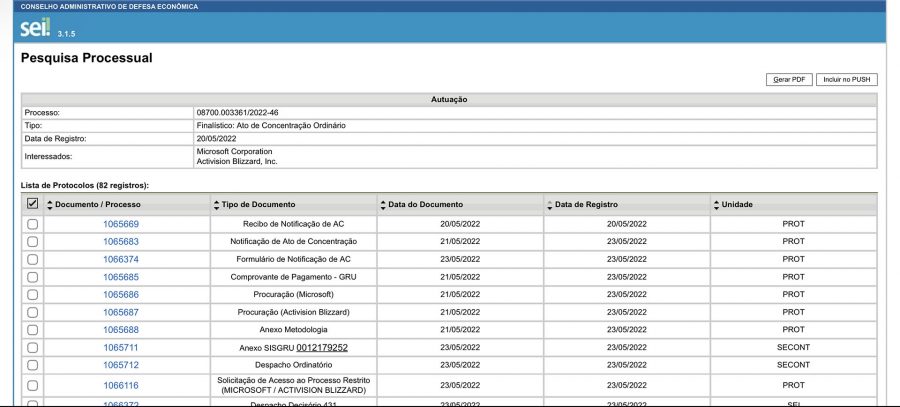Check the box for document 1066116
Image resolution: width=900 pixels, height=407 pixels.
click(x=33, y=385)
